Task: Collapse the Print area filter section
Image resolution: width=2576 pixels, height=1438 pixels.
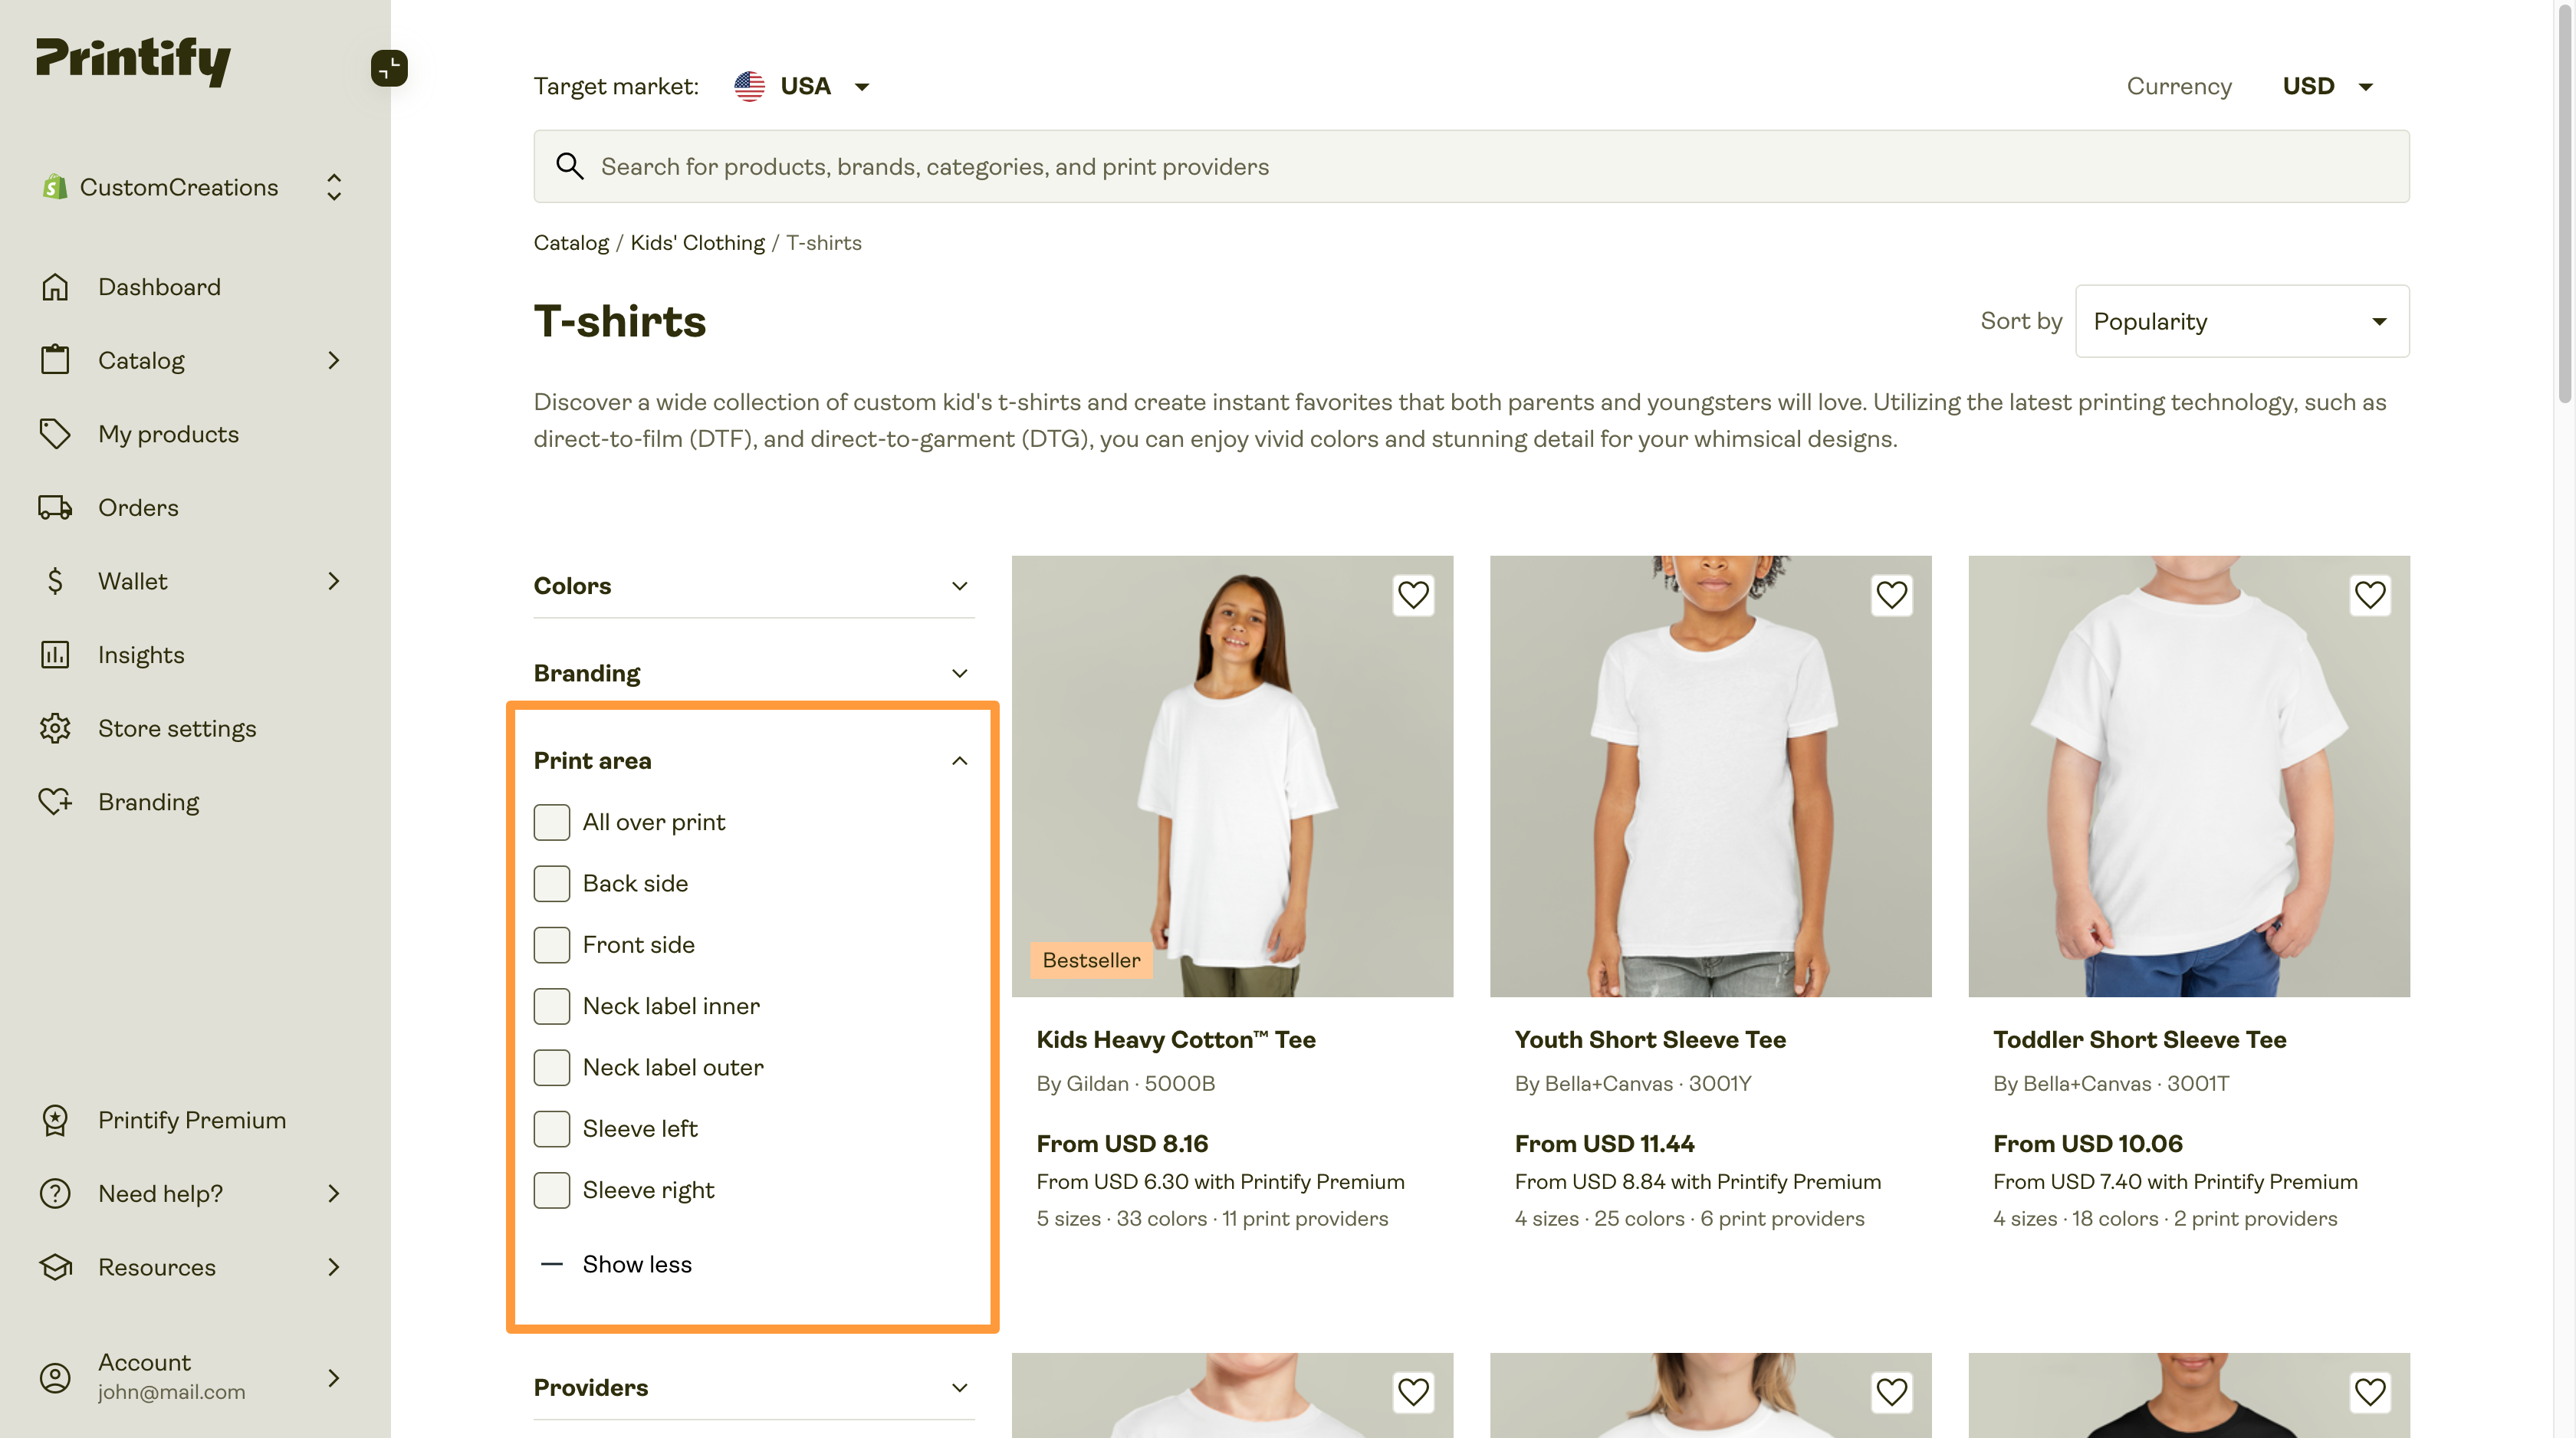Action: pos(754,761)
